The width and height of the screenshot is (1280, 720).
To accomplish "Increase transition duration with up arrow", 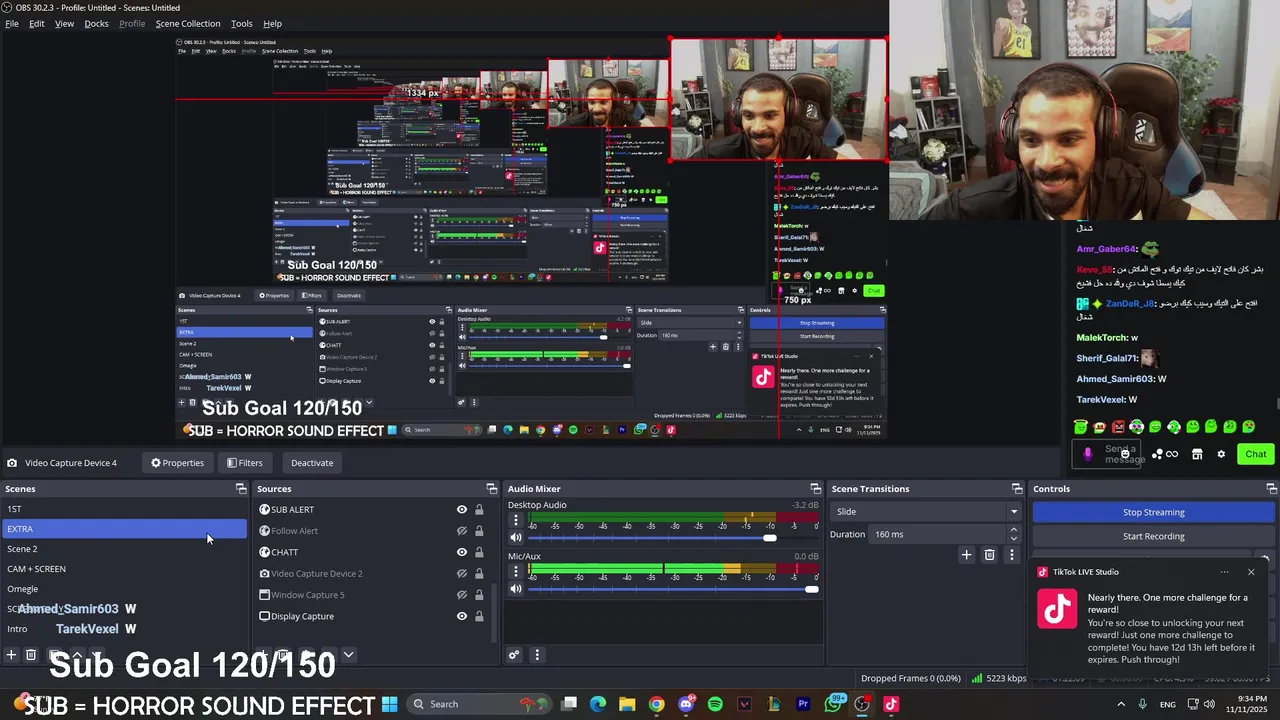I will (1014, 530).
